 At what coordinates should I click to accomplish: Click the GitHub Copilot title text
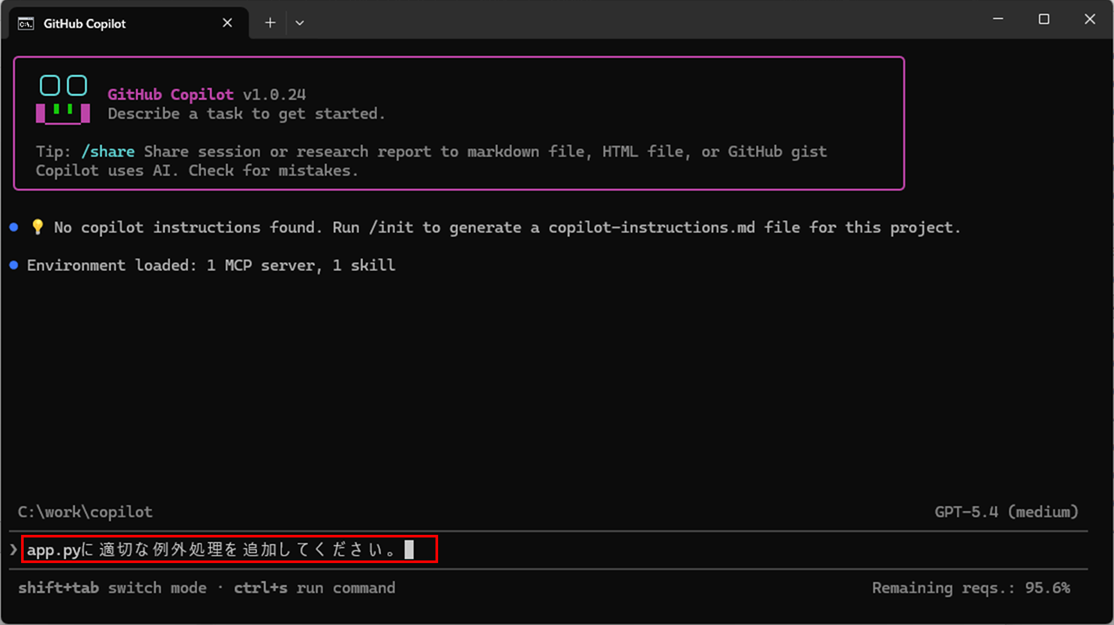coord(170,95)
